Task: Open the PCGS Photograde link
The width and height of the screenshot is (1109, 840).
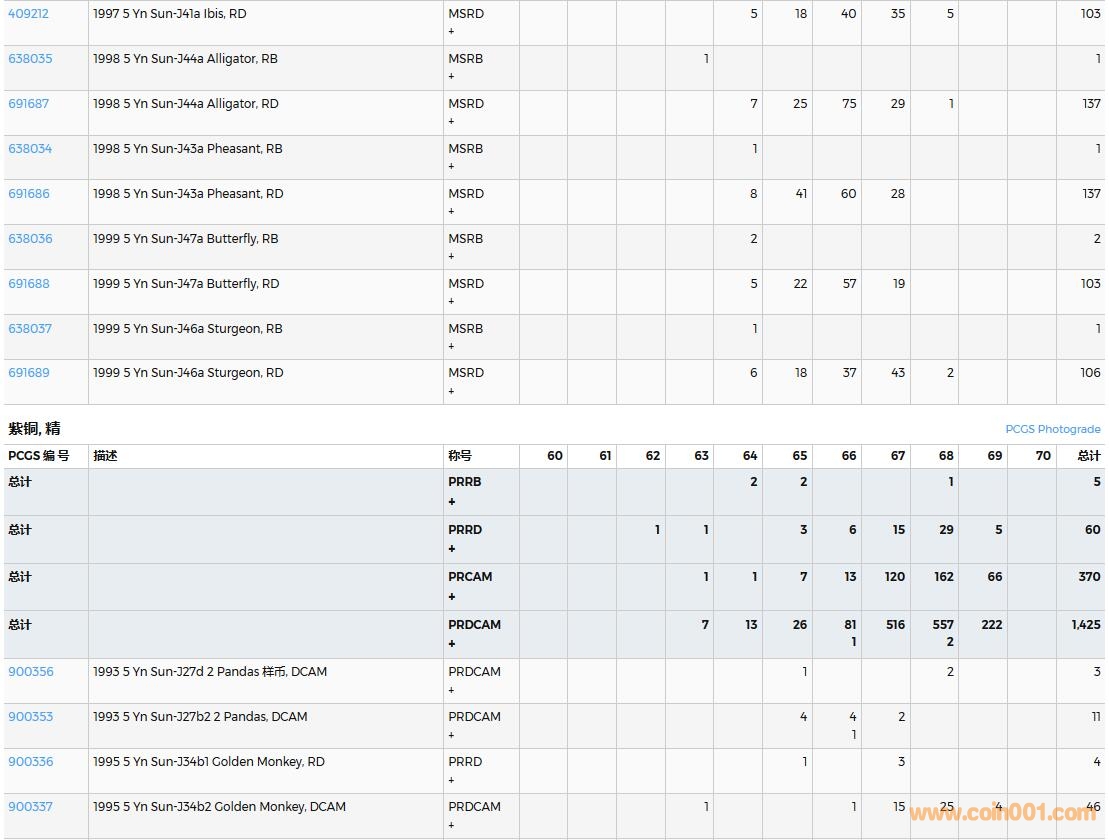Action: (x=1052, y=429)
